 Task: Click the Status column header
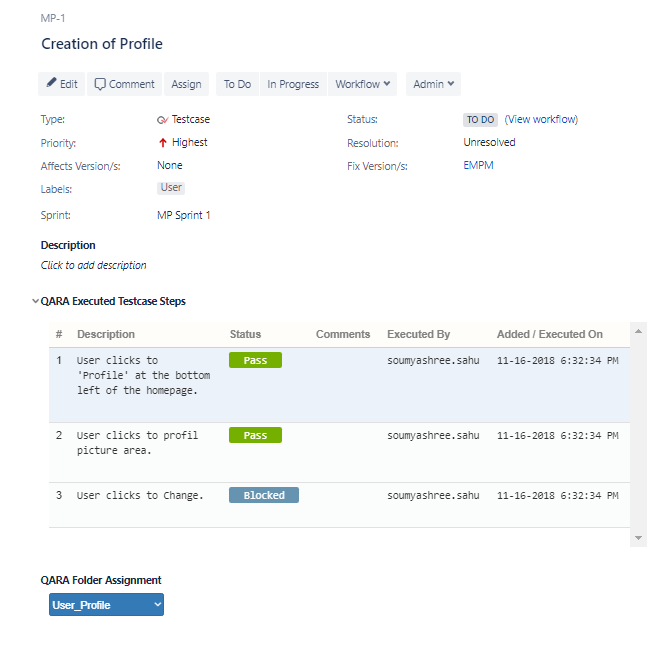pos(245,334)
